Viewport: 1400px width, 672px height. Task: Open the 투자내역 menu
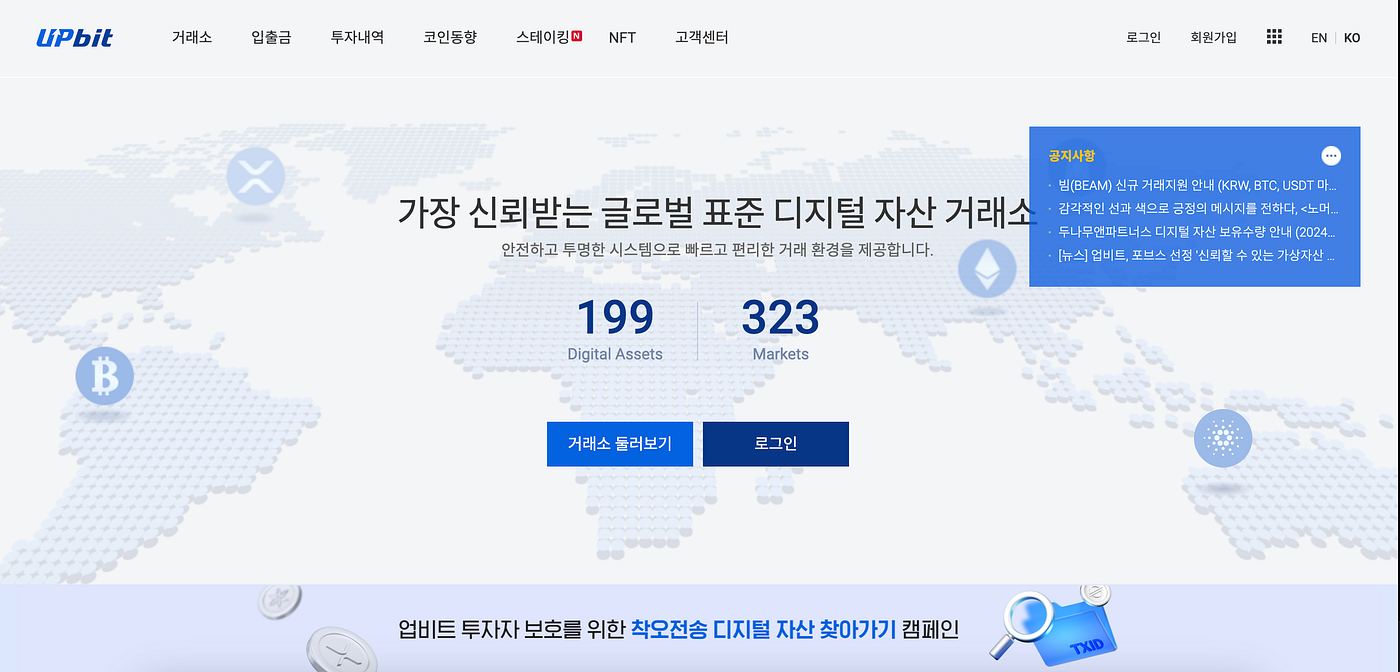click(x=357, y=37)
